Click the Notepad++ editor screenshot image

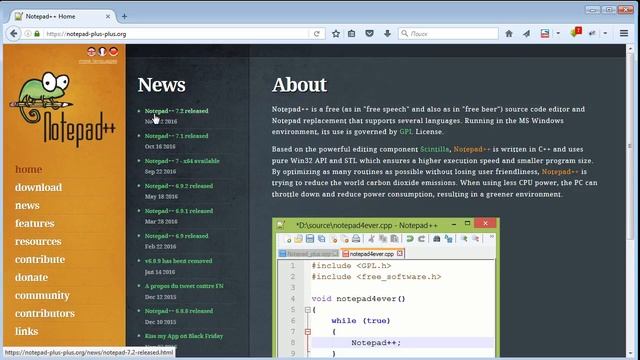386,288
